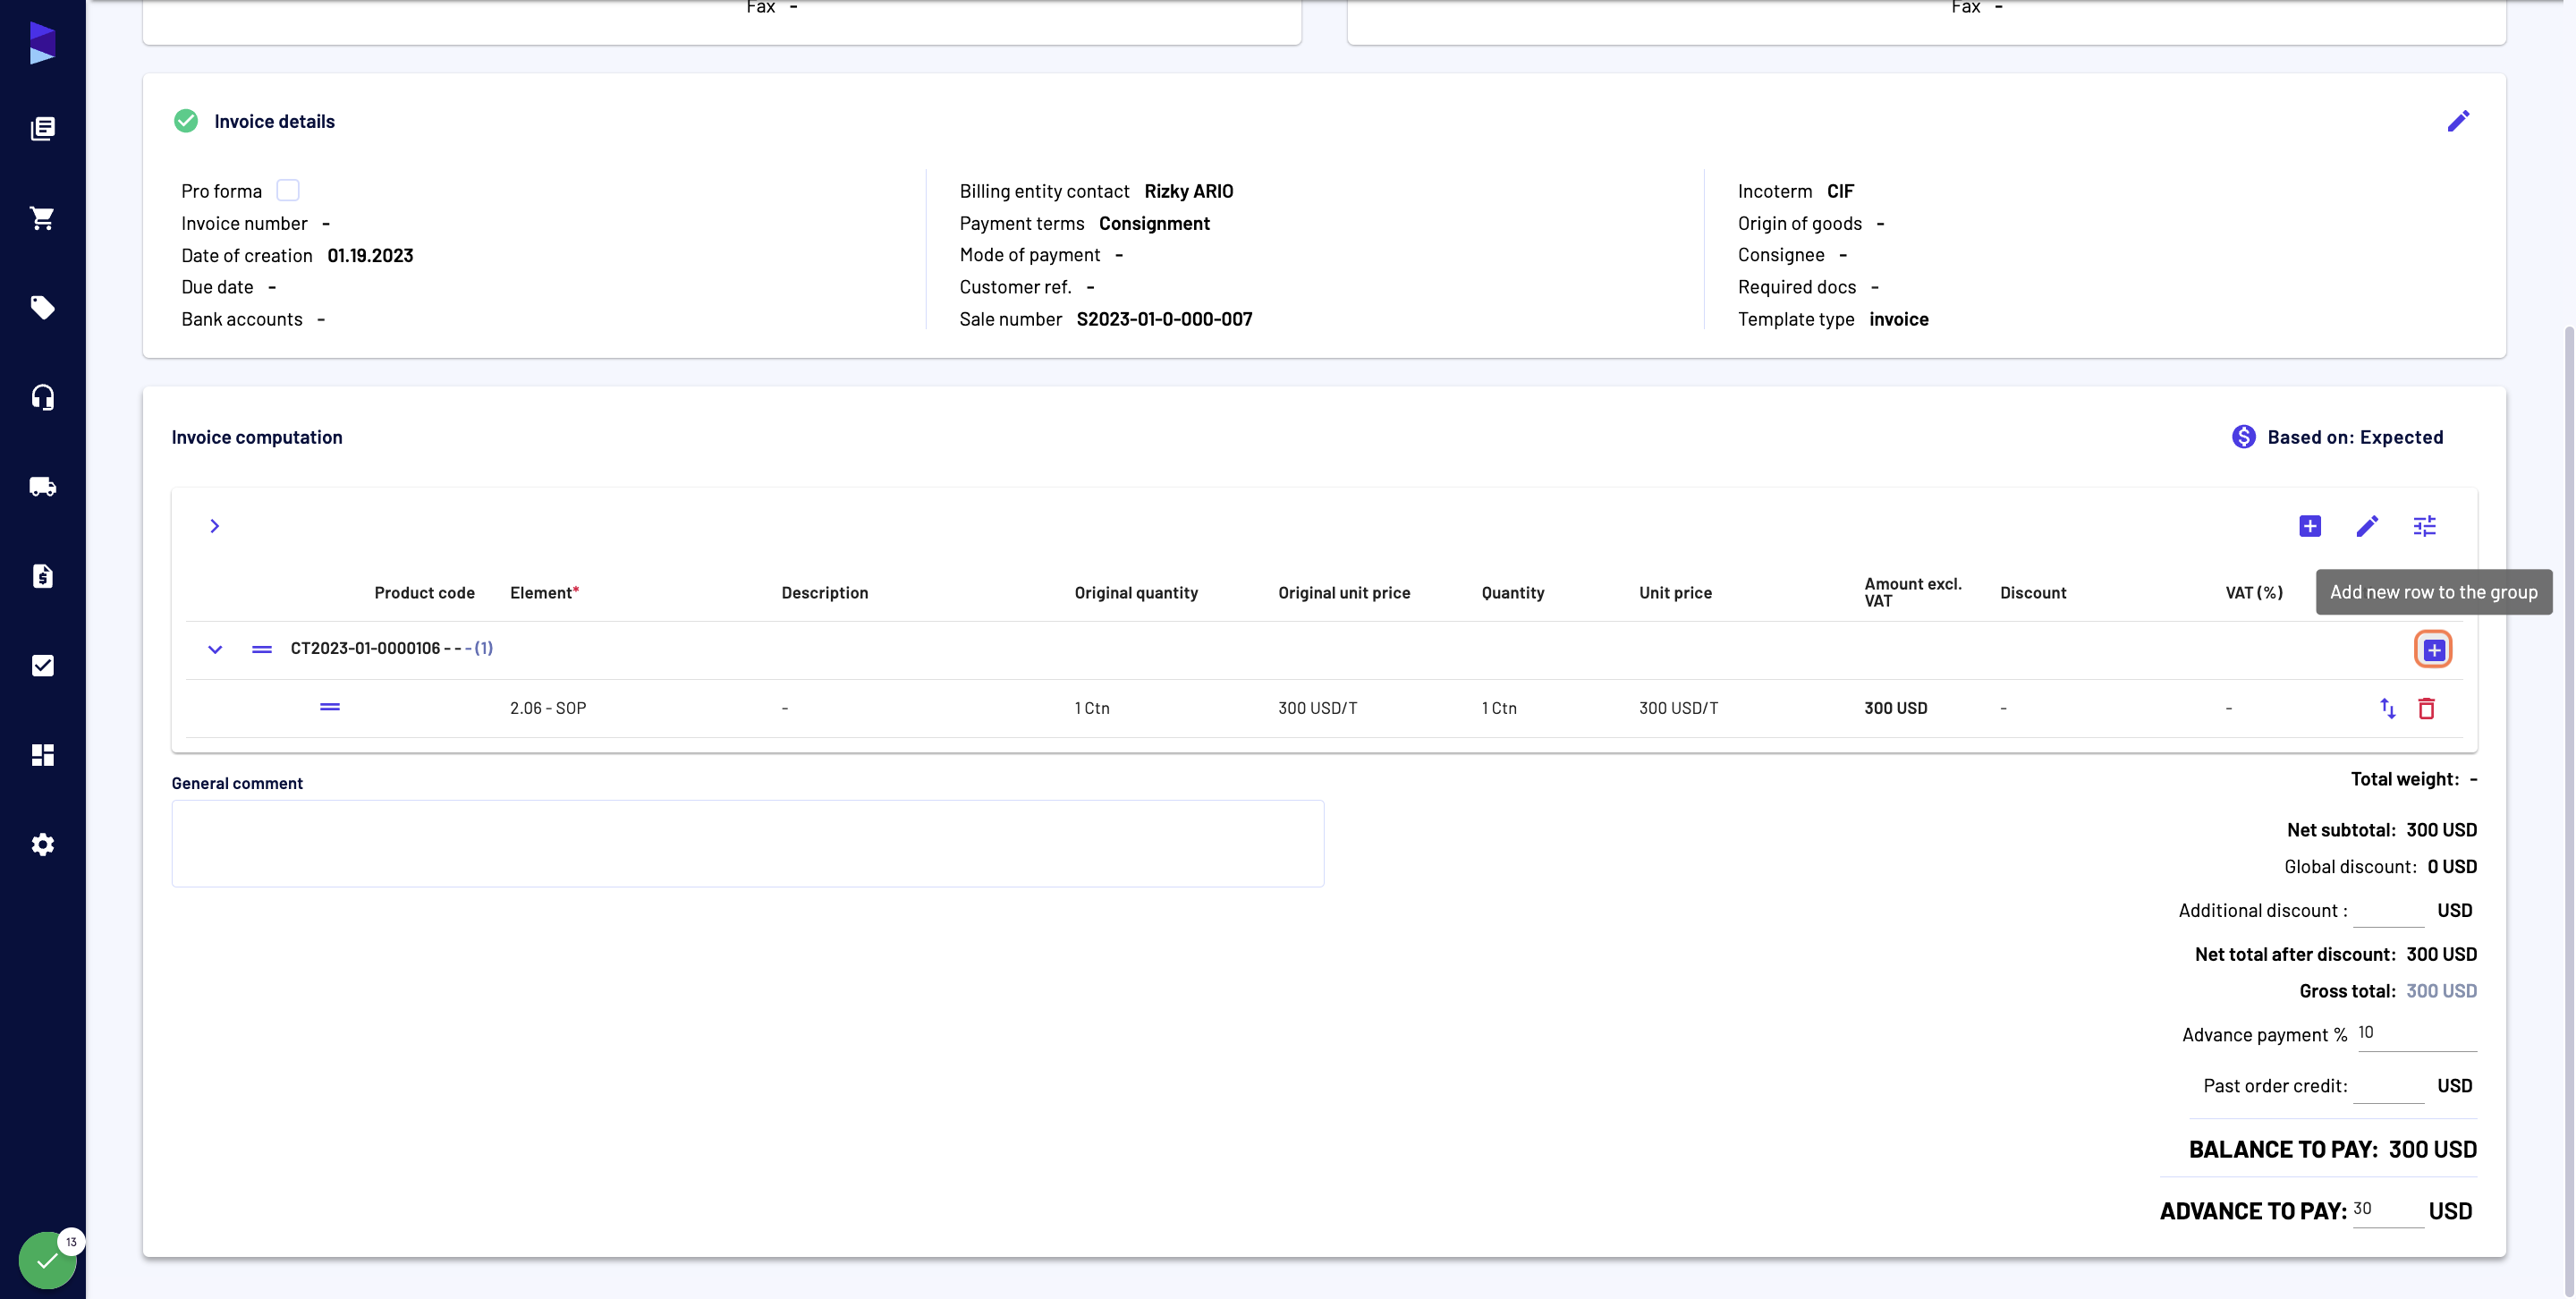Open the truck logistics sidebar section
Image resolution: width=2576 pixels, height=1299 pixels.
coord(42,487)
